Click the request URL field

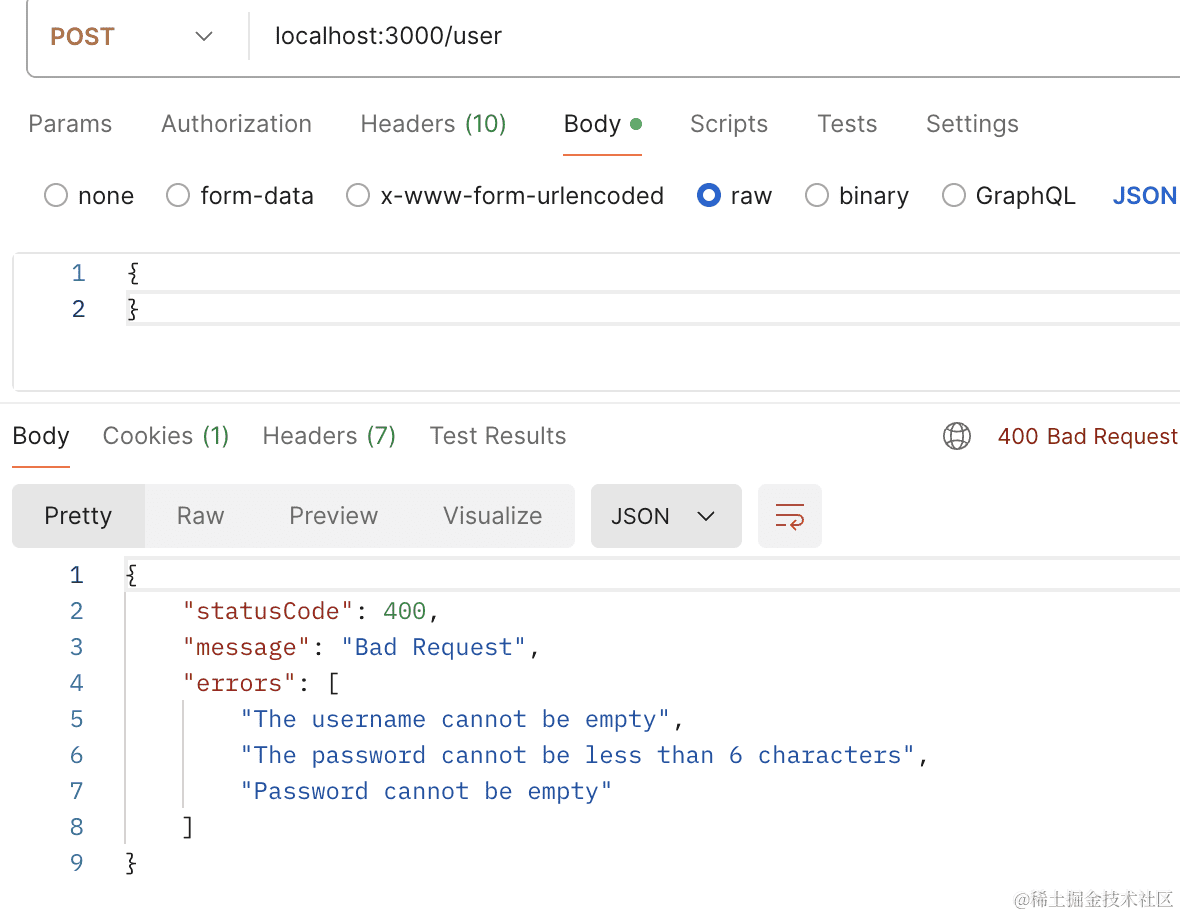(x=700, y=37)
